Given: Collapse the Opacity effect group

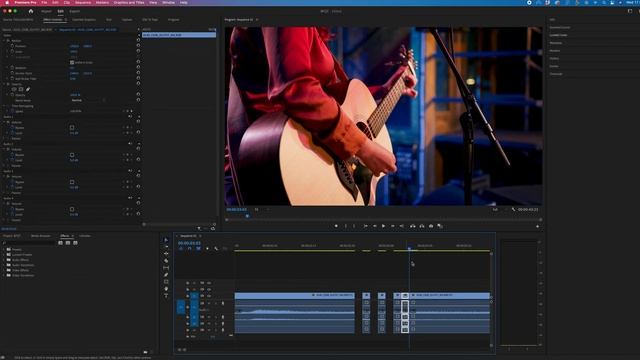Looking at the screenshot, I should coord(4,84).
